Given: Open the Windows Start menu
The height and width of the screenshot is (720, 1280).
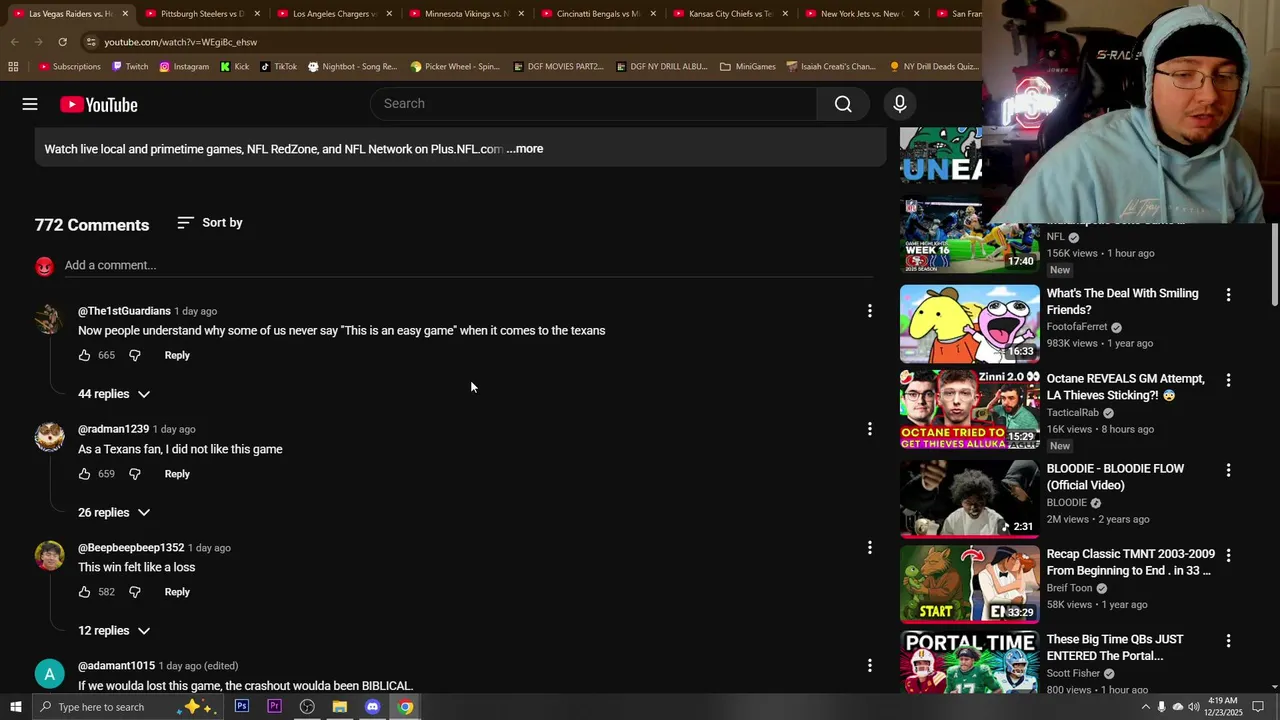Looking at the screenshot, I should [16, 707].
